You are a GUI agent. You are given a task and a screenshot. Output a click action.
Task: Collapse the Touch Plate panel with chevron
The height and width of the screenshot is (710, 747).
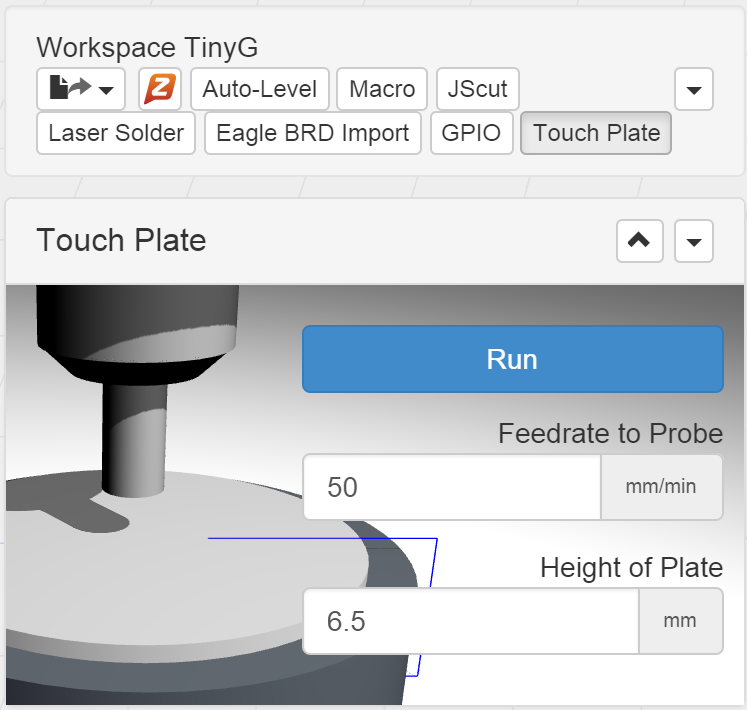640,241
